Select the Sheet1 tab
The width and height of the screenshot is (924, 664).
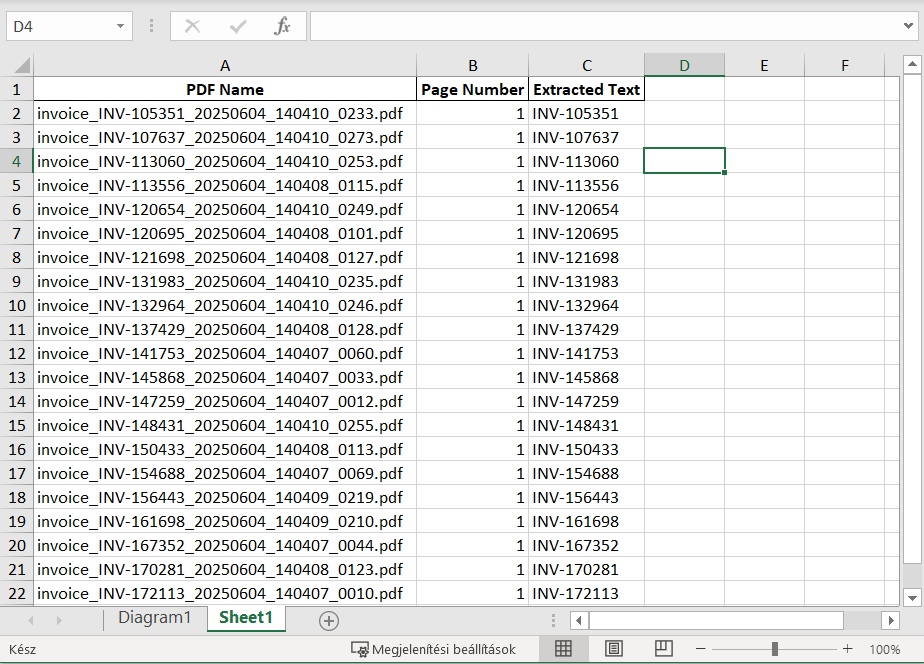click(x=245, y=618)
